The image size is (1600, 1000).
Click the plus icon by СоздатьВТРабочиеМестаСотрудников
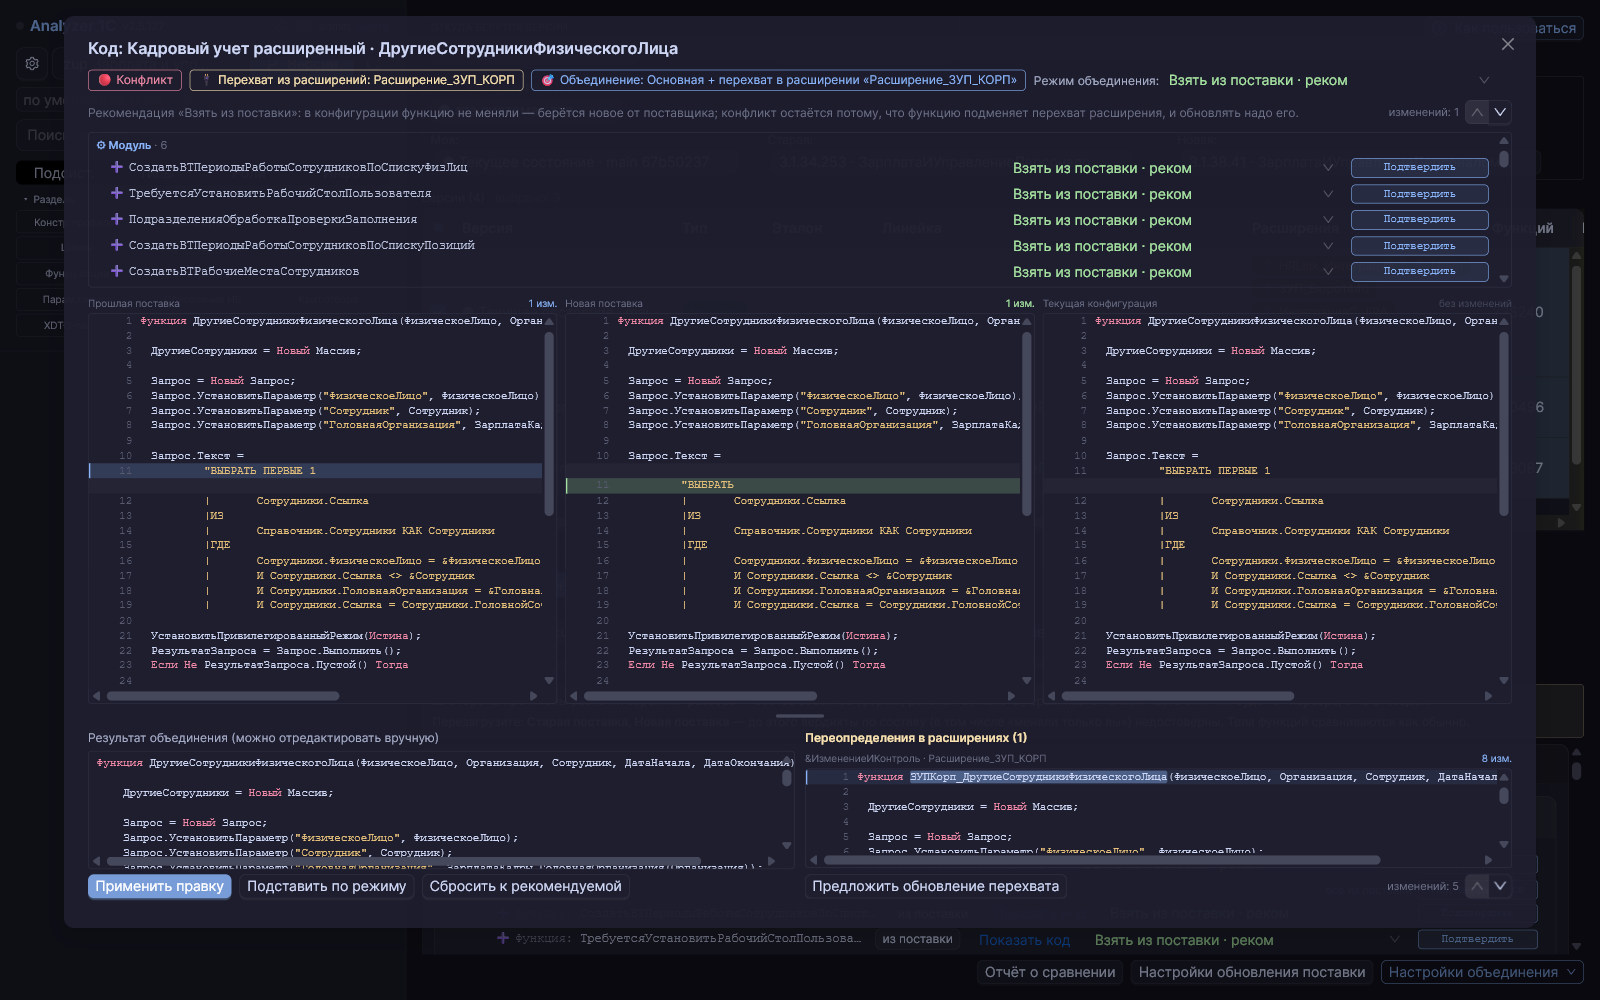click(x=117, y=271)
